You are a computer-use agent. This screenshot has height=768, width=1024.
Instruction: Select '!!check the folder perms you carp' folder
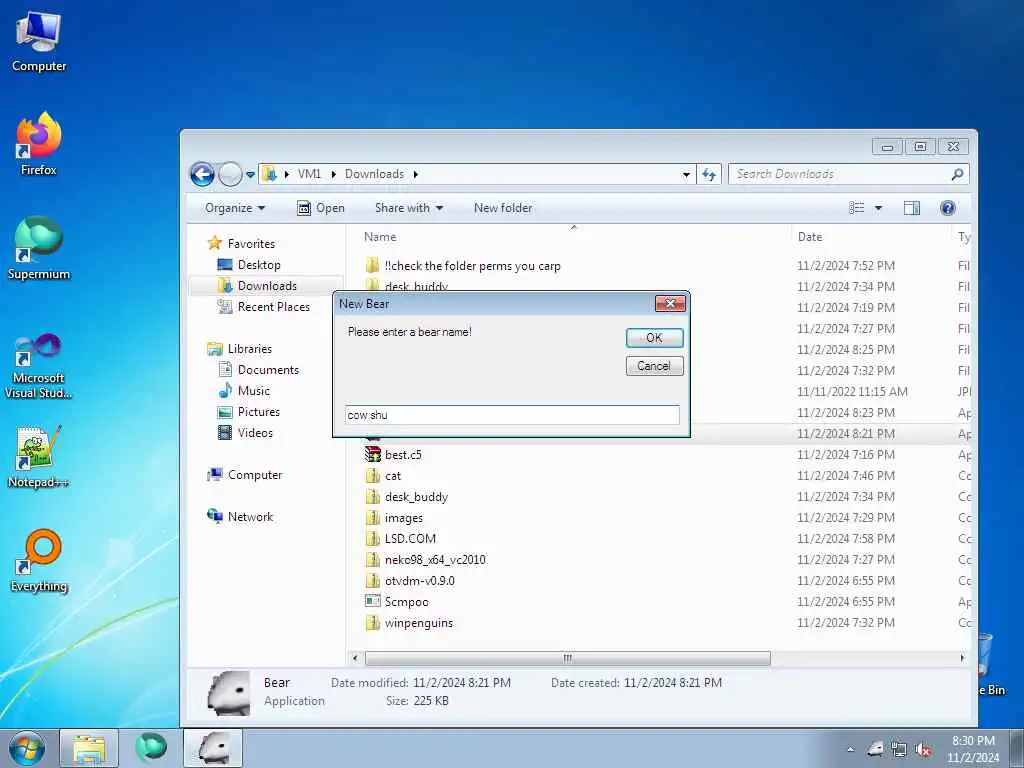click(x=472, y=266)
